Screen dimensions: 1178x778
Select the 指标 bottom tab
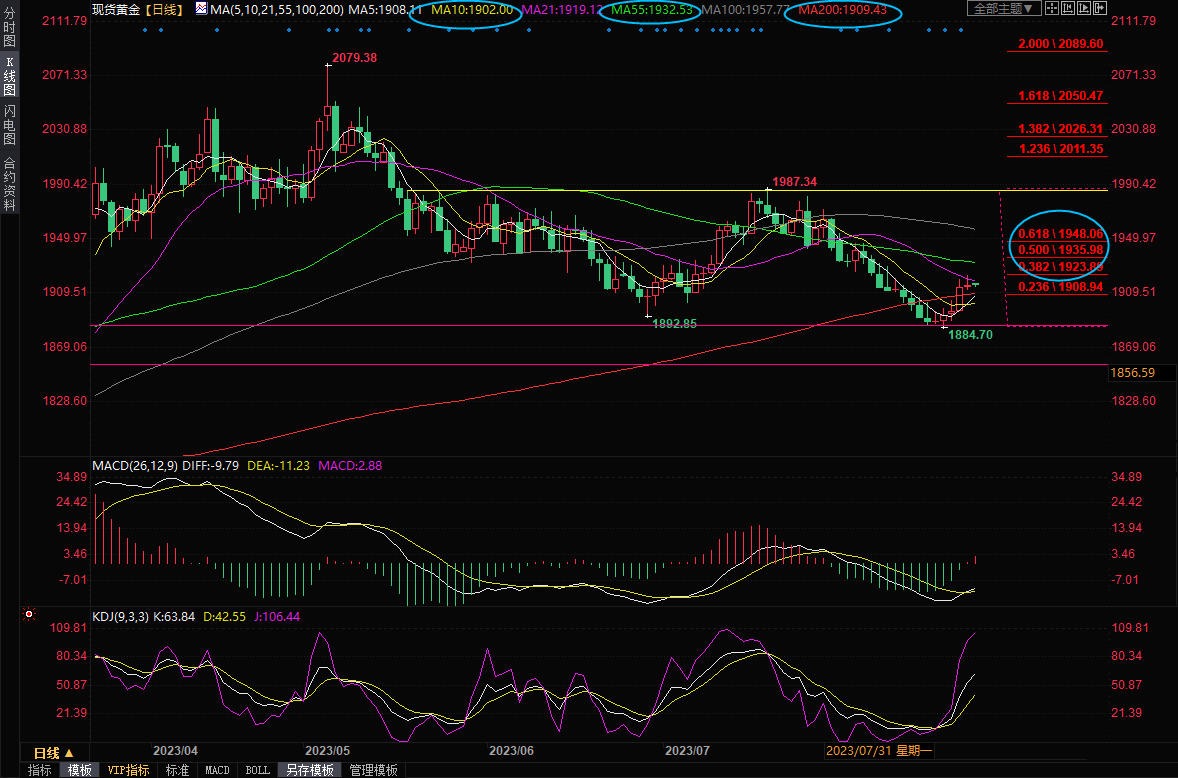click(40, 770)
